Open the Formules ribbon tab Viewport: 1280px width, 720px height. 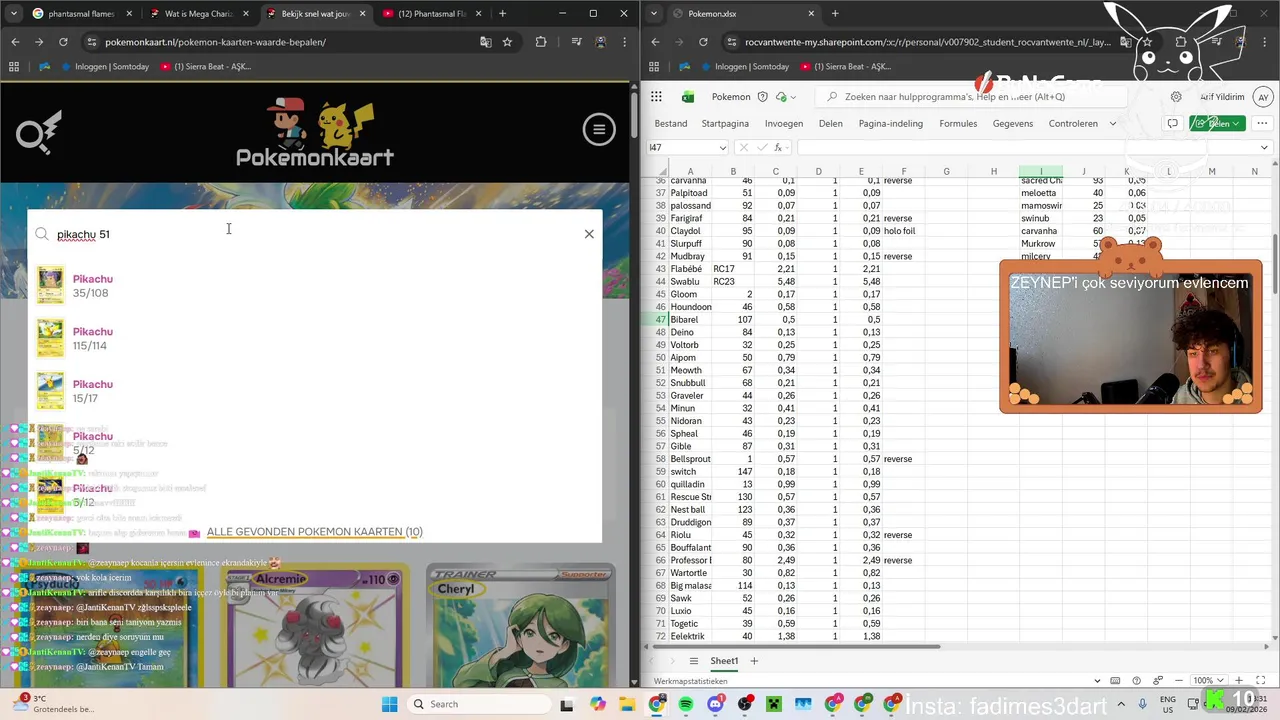958,124
